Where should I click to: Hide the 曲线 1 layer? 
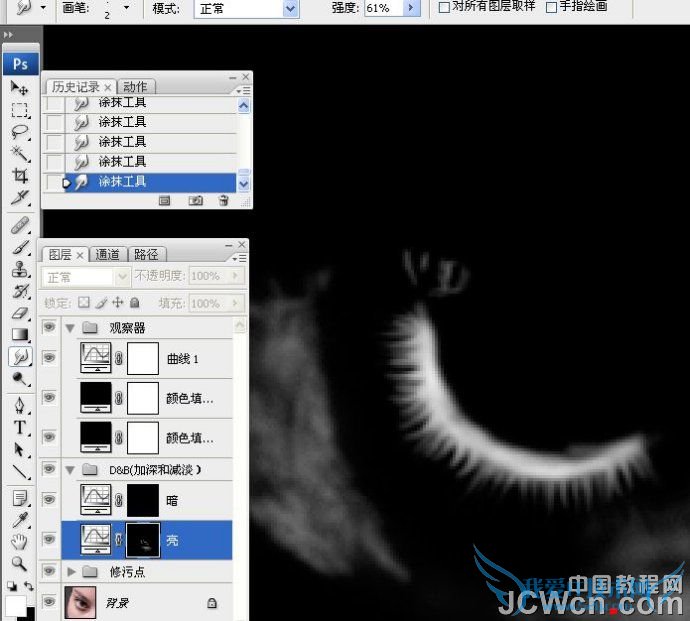pyautogui.click(x=49, y=358)
